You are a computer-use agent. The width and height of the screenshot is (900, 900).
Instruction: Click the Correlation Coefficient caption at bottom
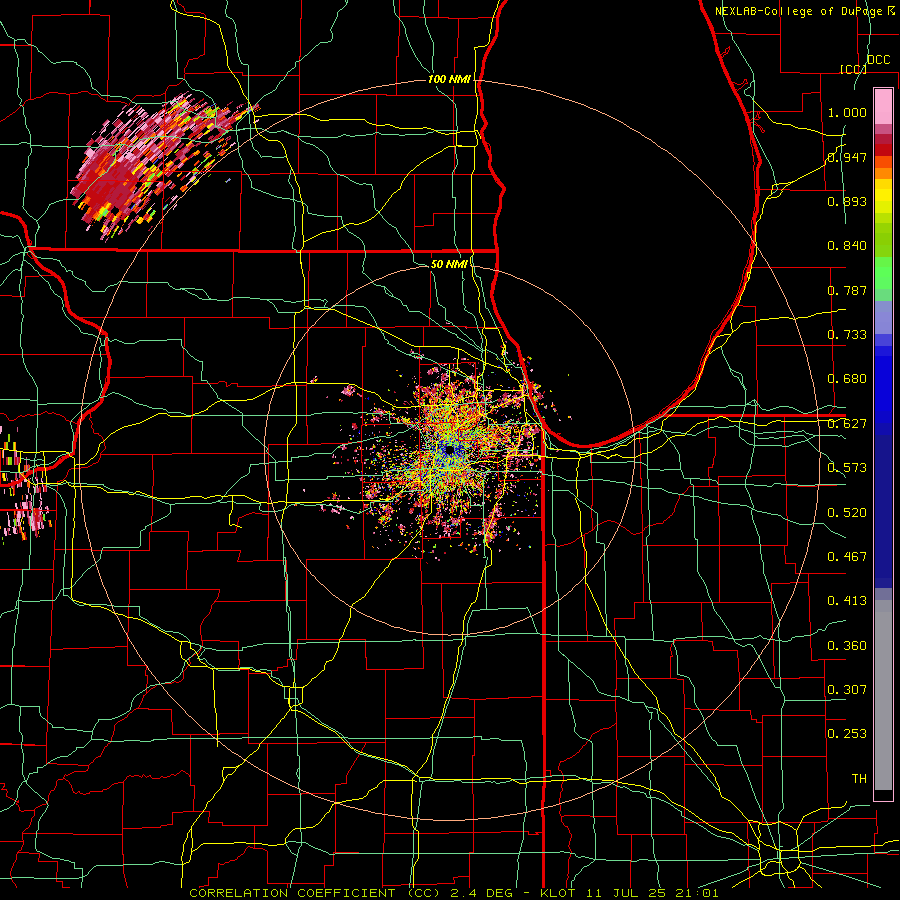click(453, 893)
